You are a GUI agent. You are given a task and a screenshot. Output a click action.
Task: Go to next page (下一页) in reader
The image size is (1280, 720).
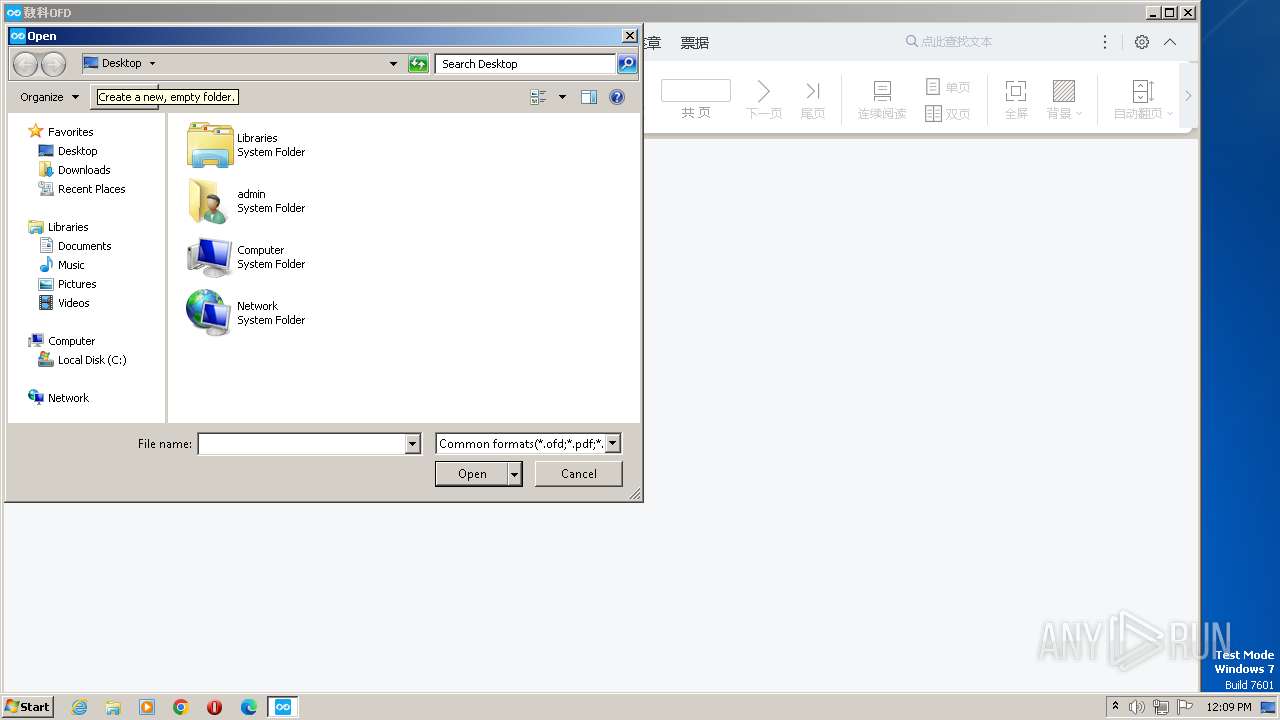[764, 101]
